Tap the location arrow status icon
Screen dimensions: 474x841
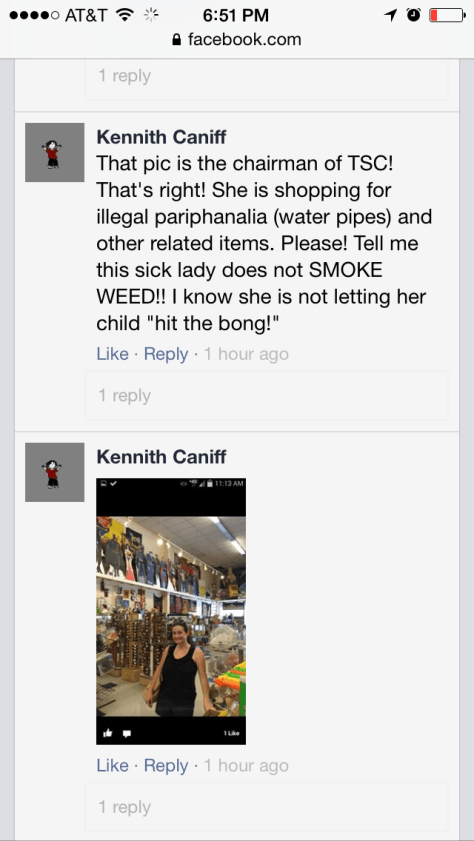click(391, 16)
